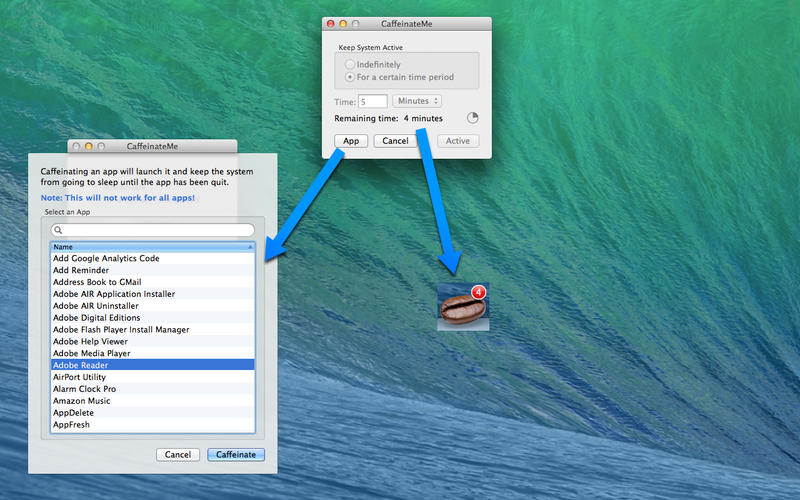Image resolution: width=800 pixels, height=500 pixels.
Task: Select Add Reminder in the app list
Action: point(153,270)
